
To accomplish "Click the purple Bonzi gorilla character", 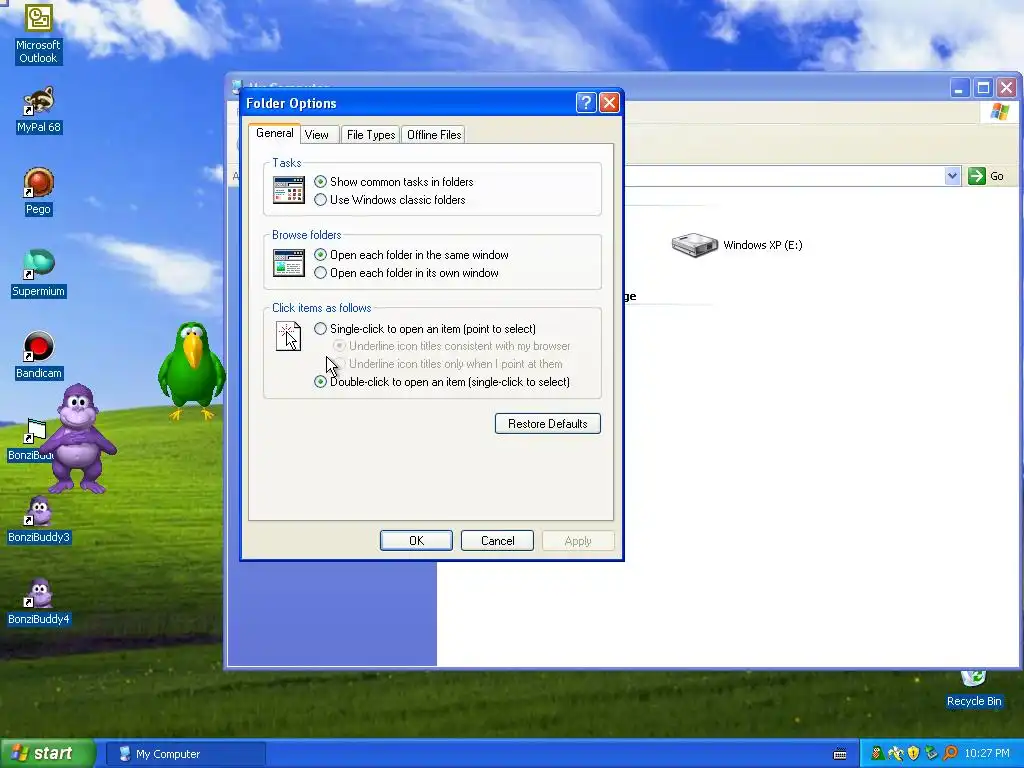I will coord(78,438).
